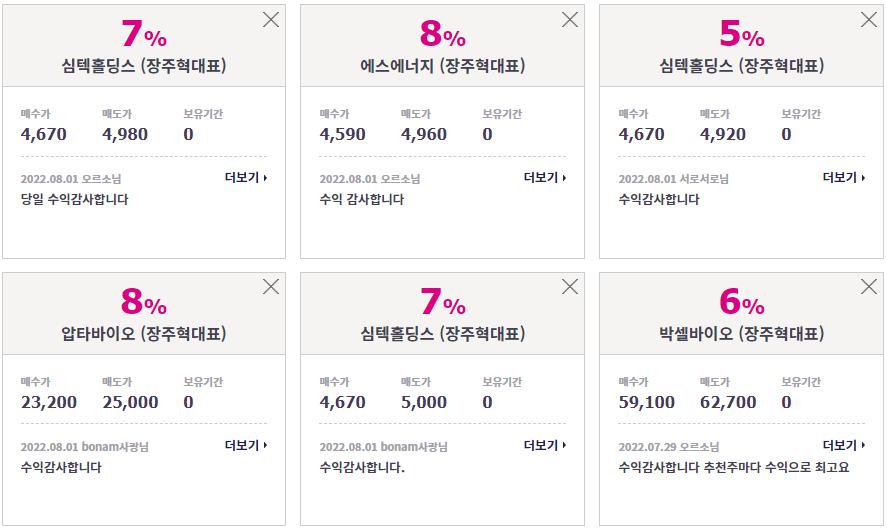Expand 더보기 in the 에스에너지 card
Screen dimensions: 887x531
pos(545,178)
